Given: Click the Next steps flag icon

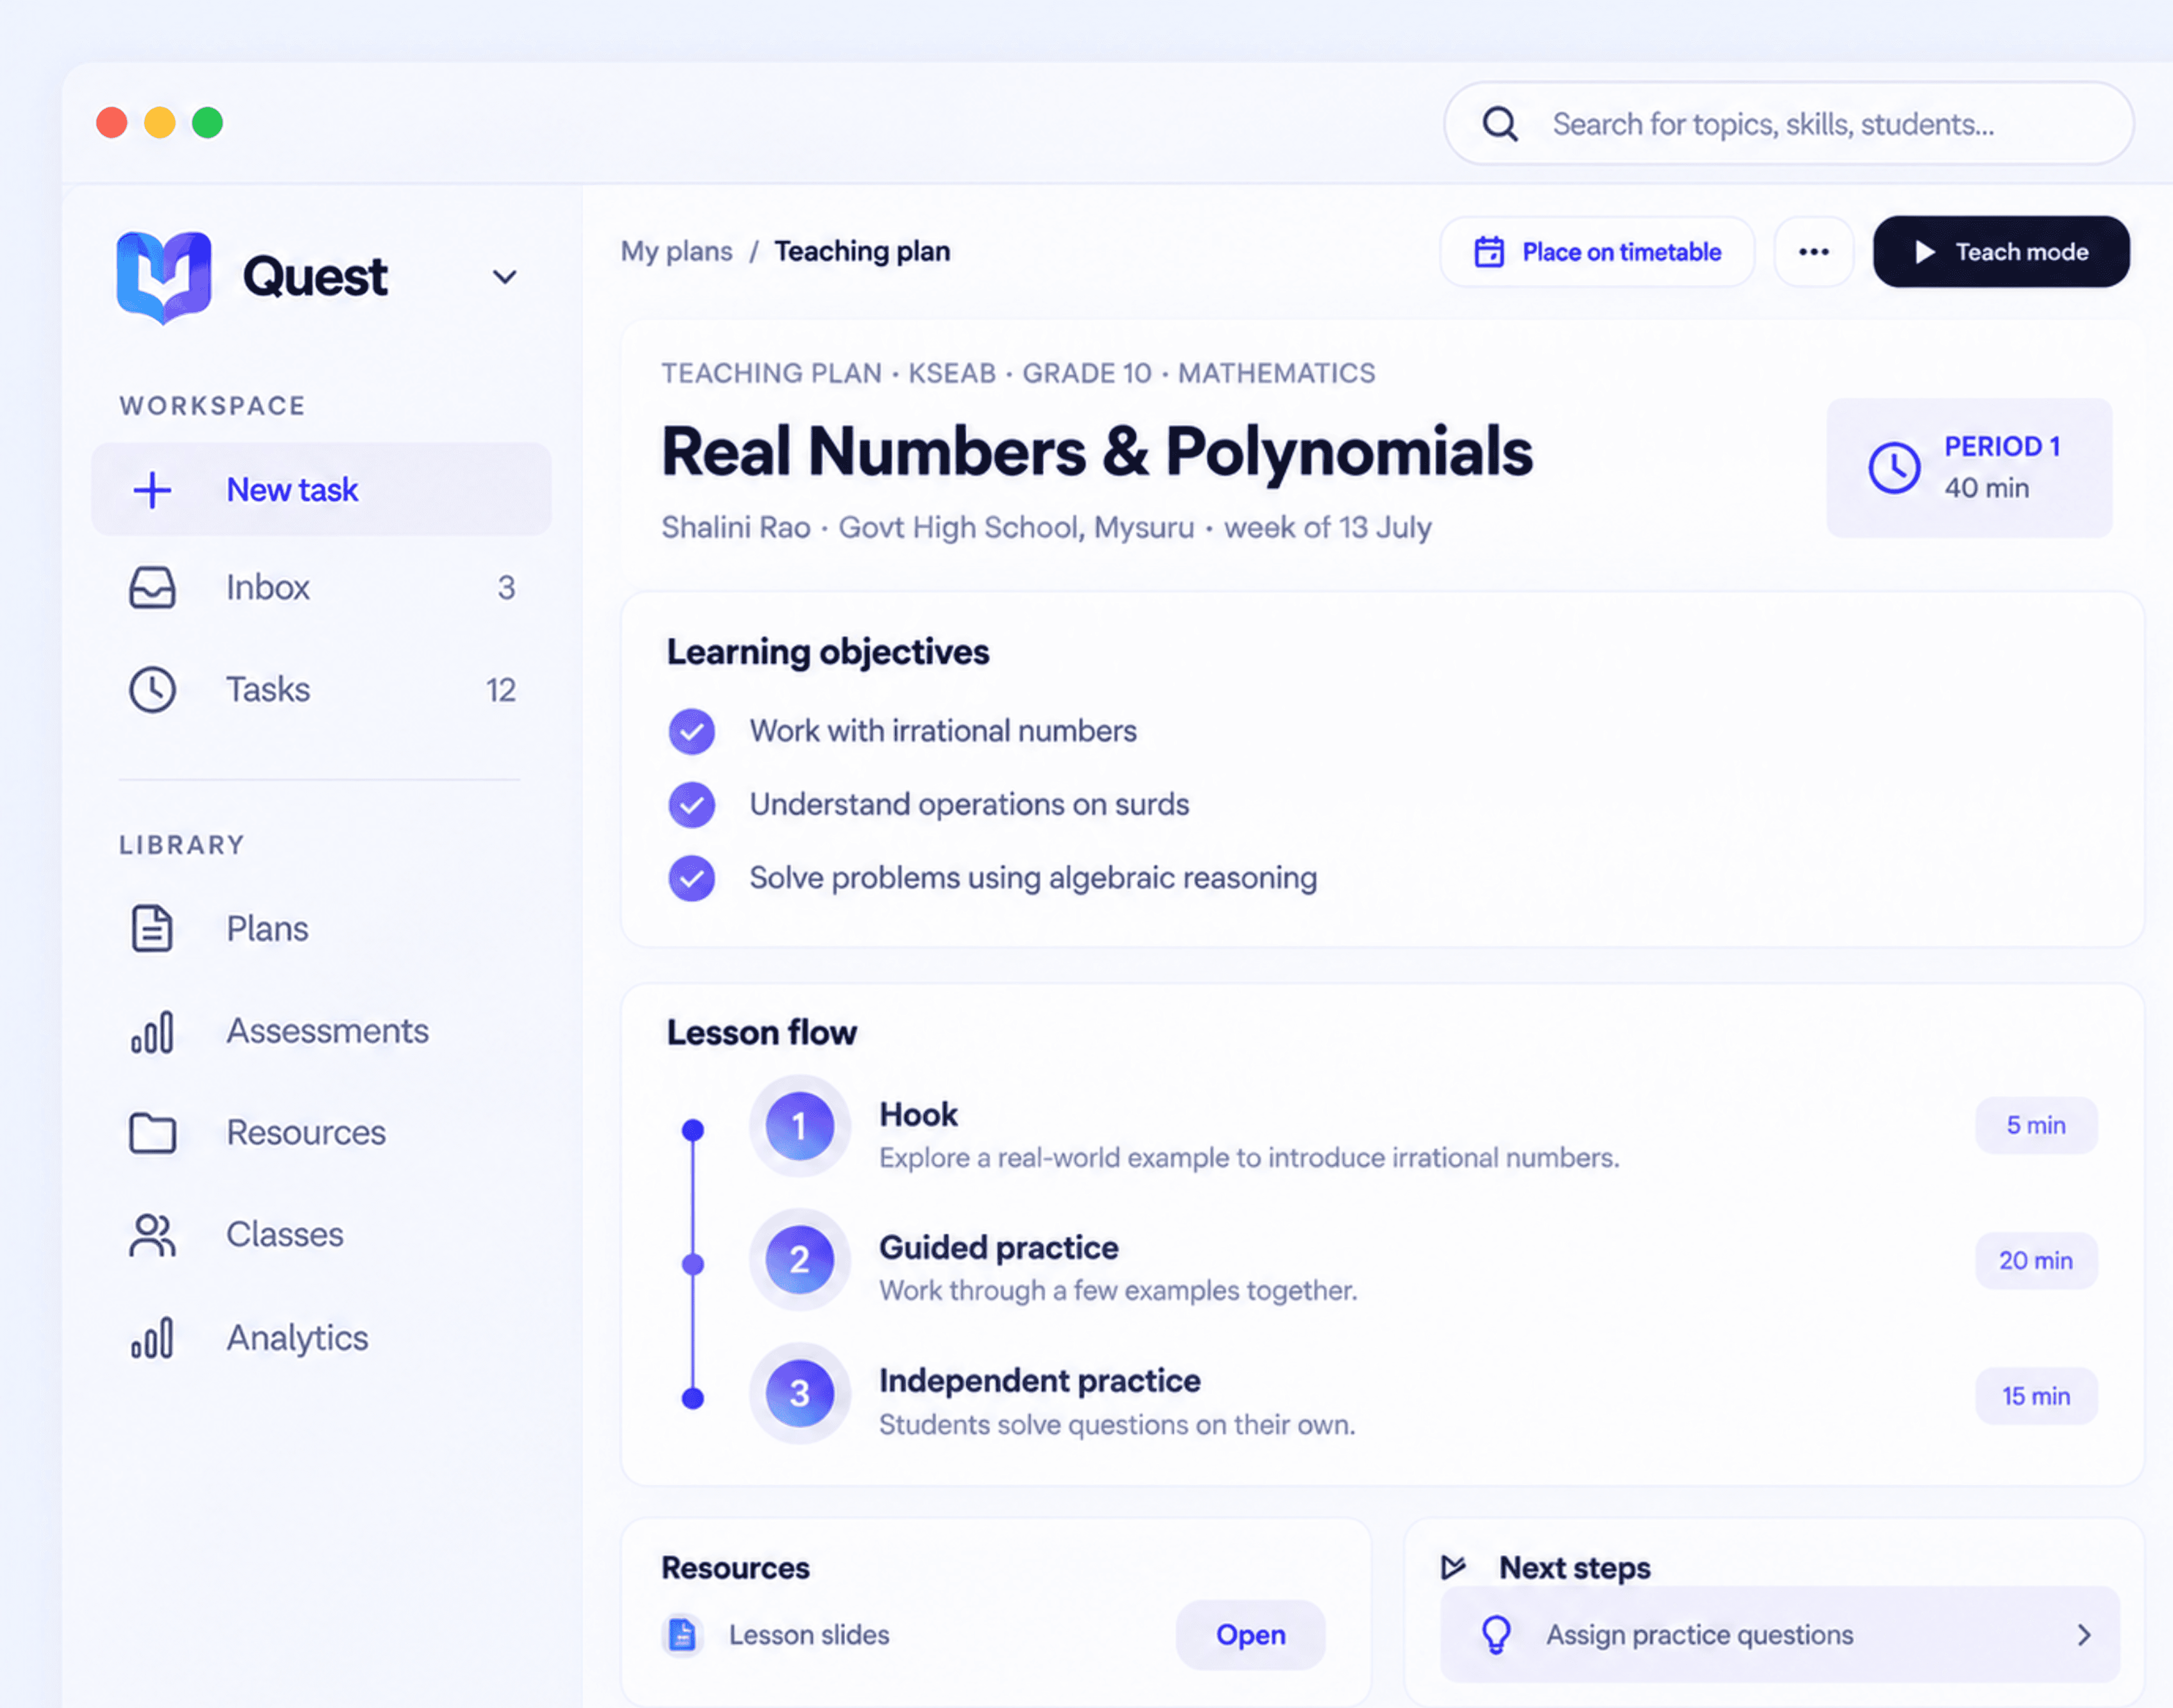Looking at the screenshot, I should point(1453,1567).
